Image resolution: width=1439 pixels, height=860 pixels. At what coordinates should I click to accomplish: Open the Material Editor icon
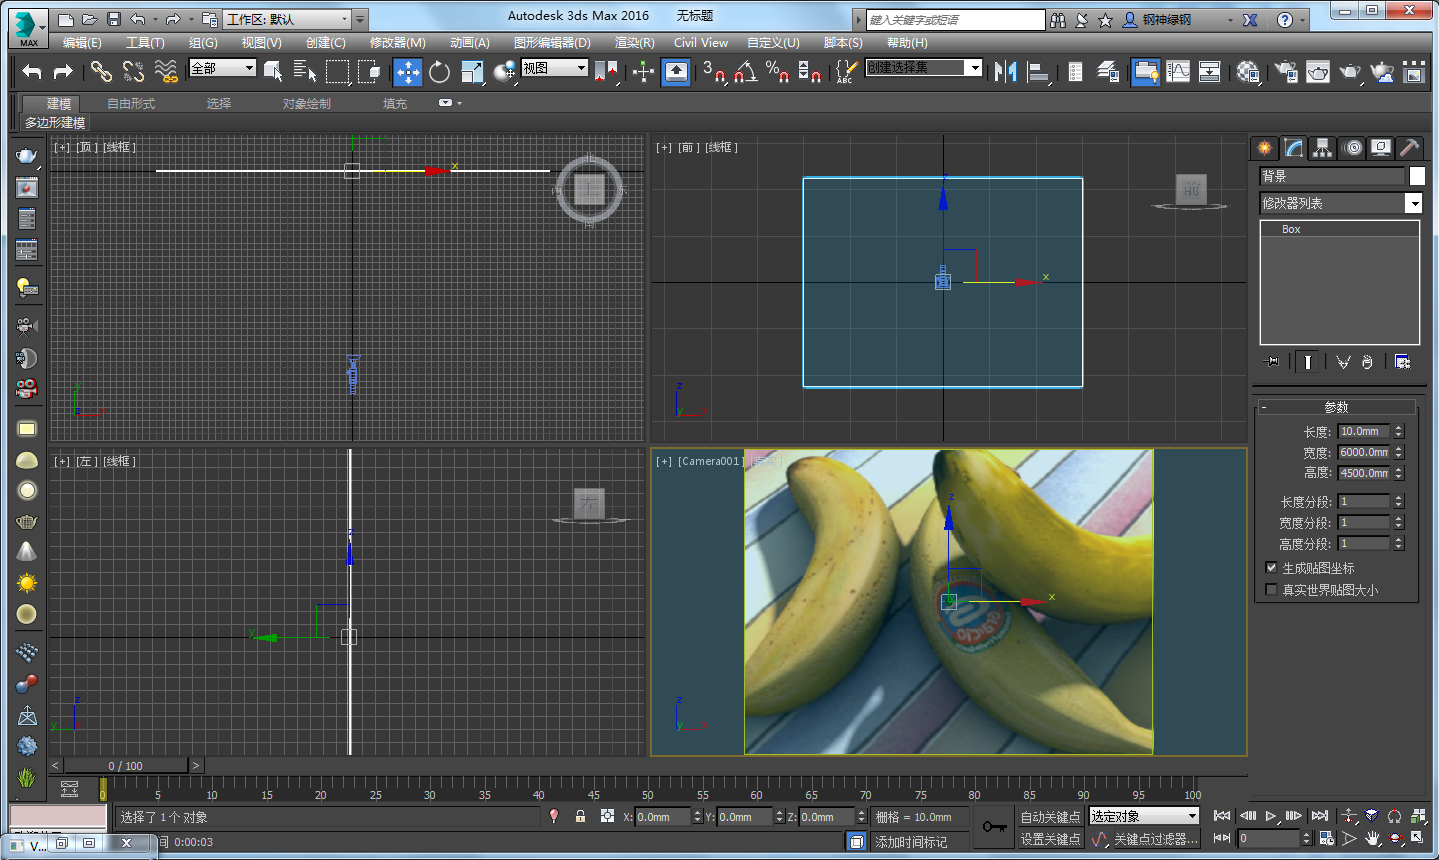(x=1248, y=71)
